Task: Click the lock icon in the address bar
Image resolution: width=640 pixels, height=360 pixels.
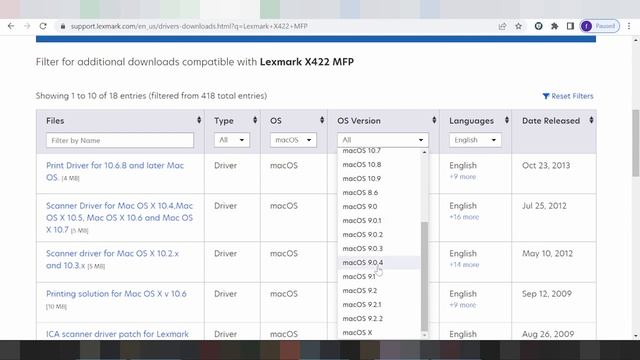Action: point(62,26)
